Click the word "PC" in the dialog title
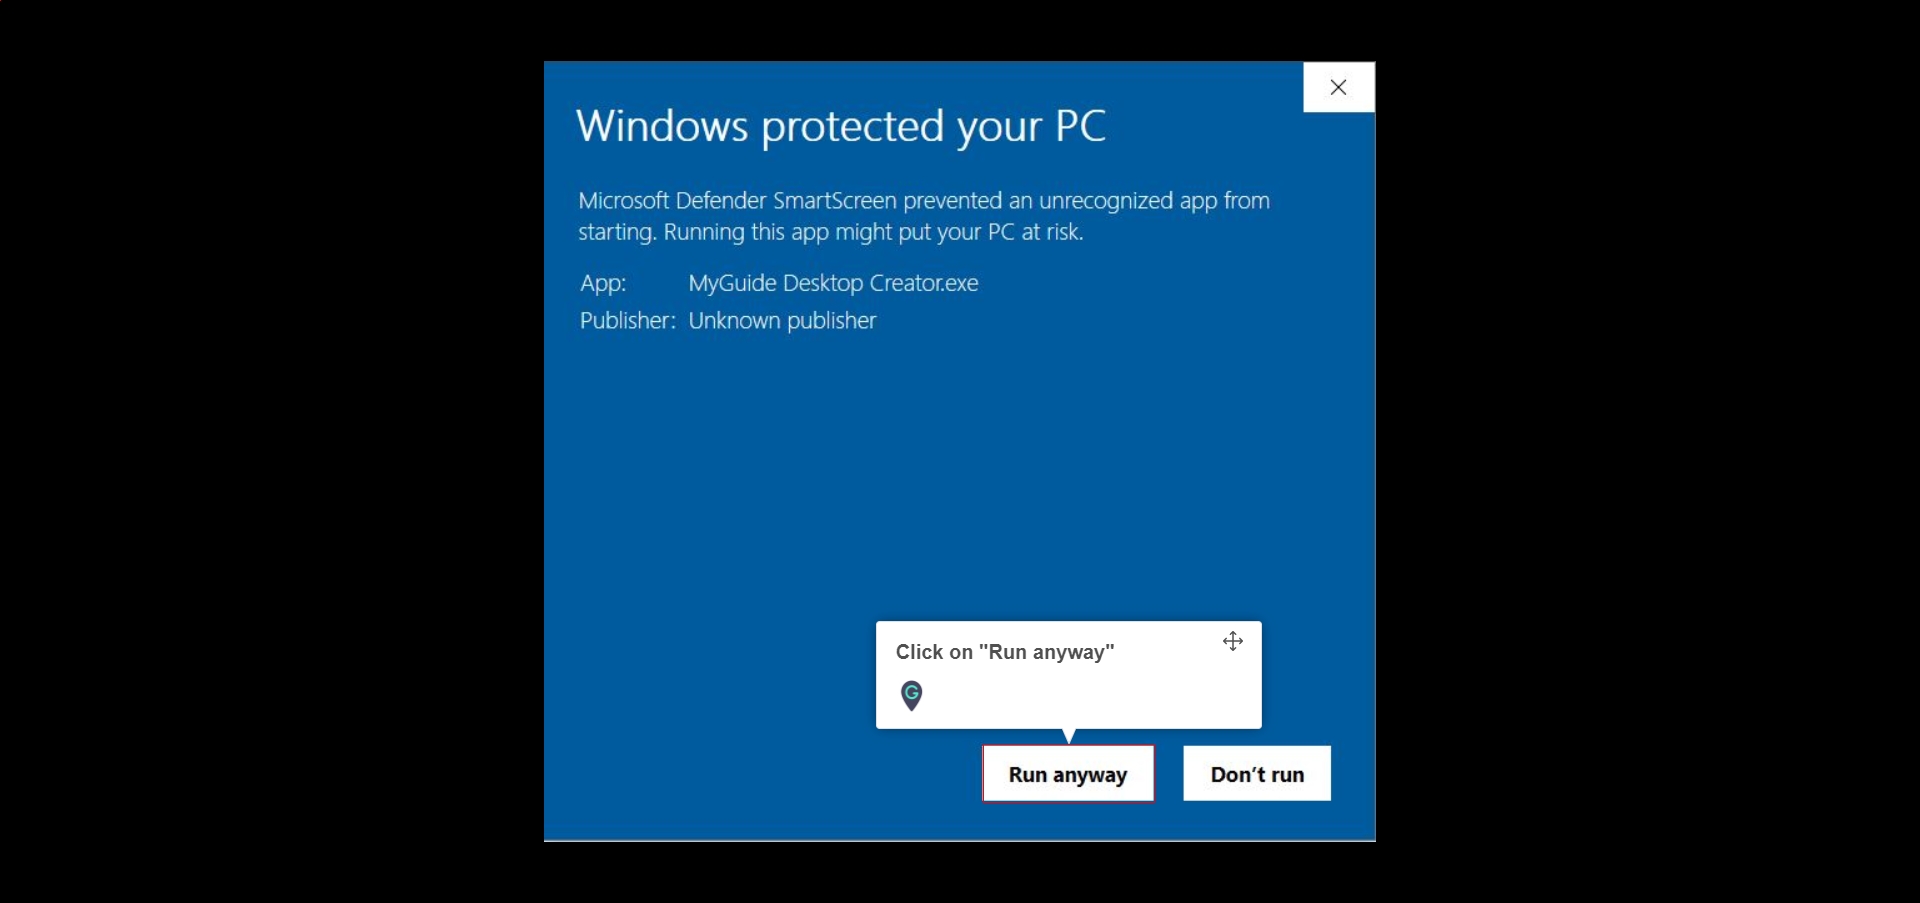The height and width of the screenshot is (903, 1920). coord(1081,126)
